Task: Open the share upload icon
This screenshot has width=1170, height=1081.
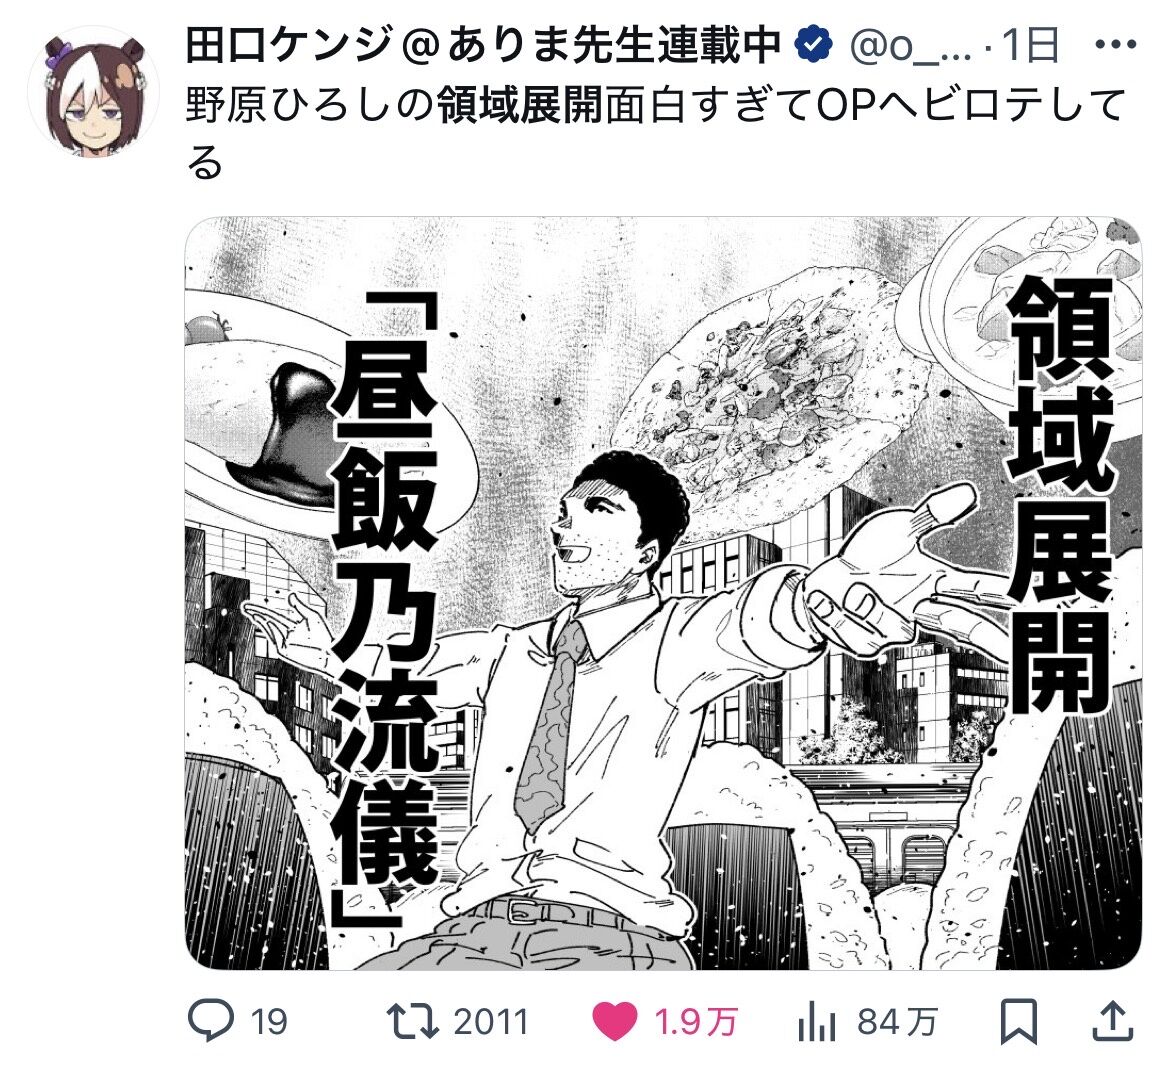Action: (x=1112, y=1021)
